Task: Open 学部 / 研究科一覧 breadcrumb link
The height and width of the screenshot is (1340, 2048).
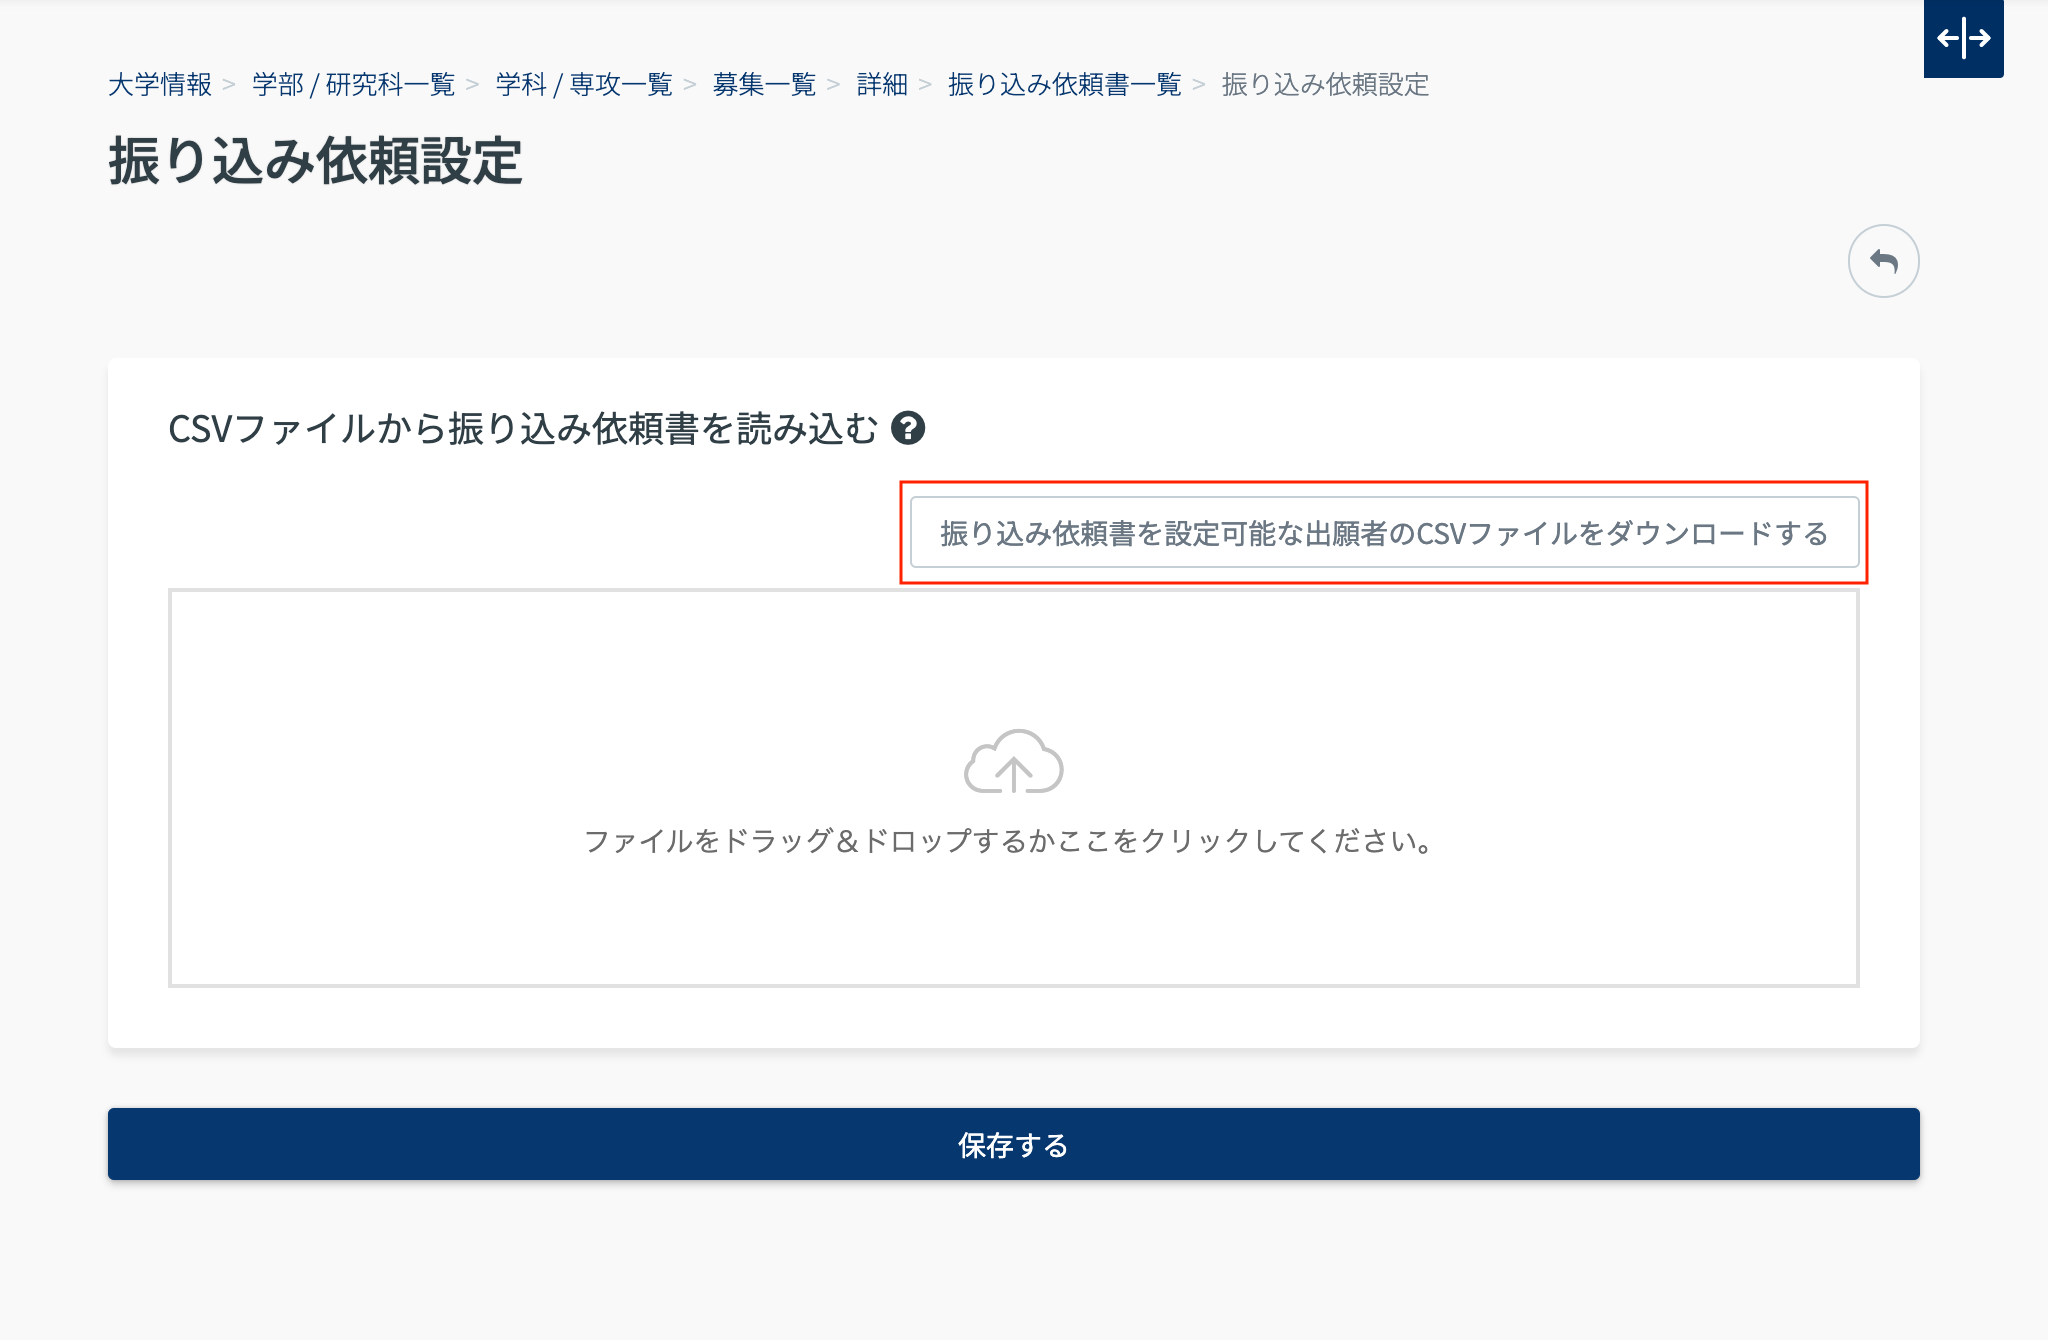Action: click(353, 84)
